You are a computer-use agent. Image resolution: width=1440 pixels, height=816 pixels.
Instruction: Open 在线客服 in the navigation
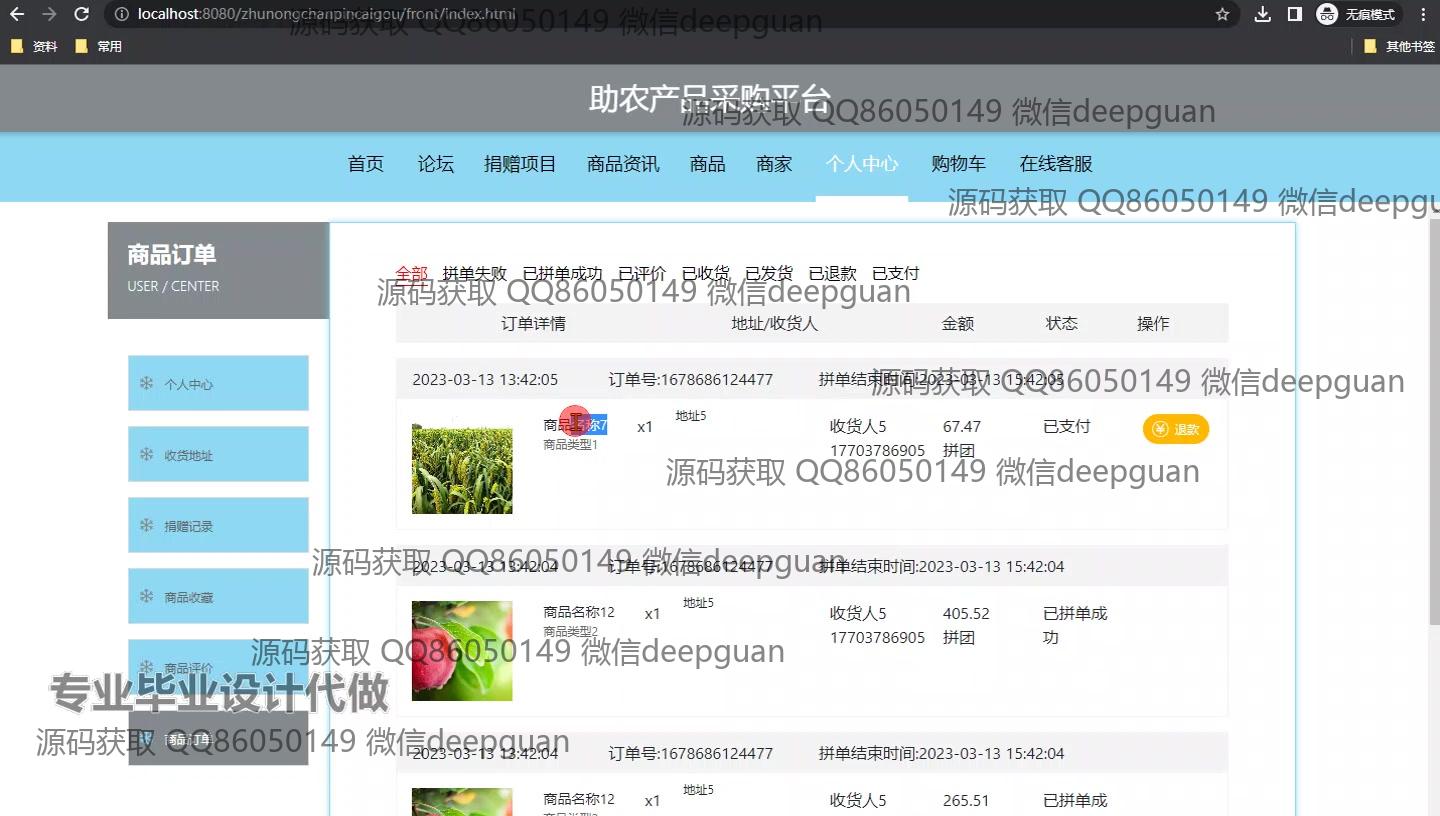click(x=1056, y=164)
